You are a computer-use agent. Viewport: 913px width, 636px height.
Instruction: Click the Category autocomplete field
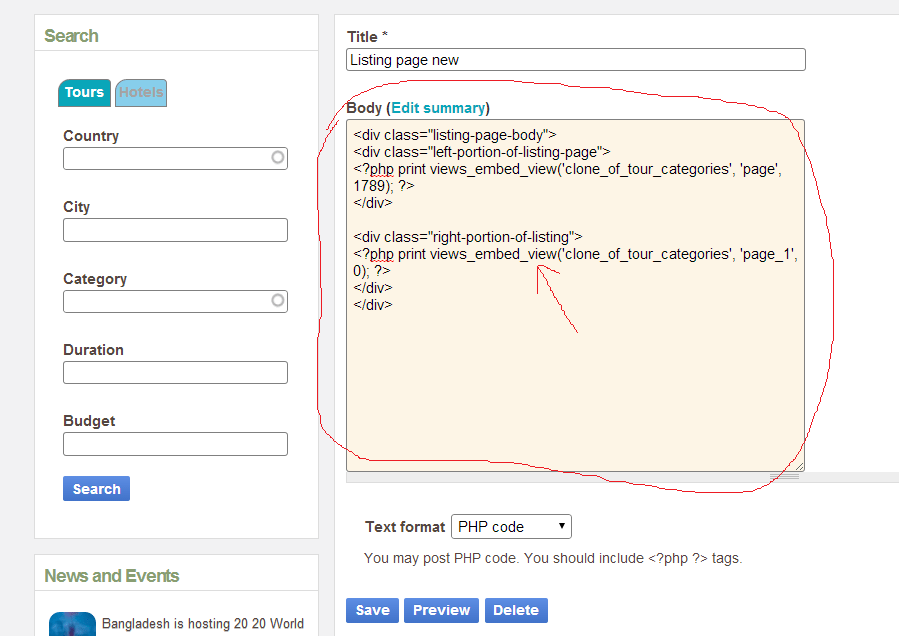(175, 301)
